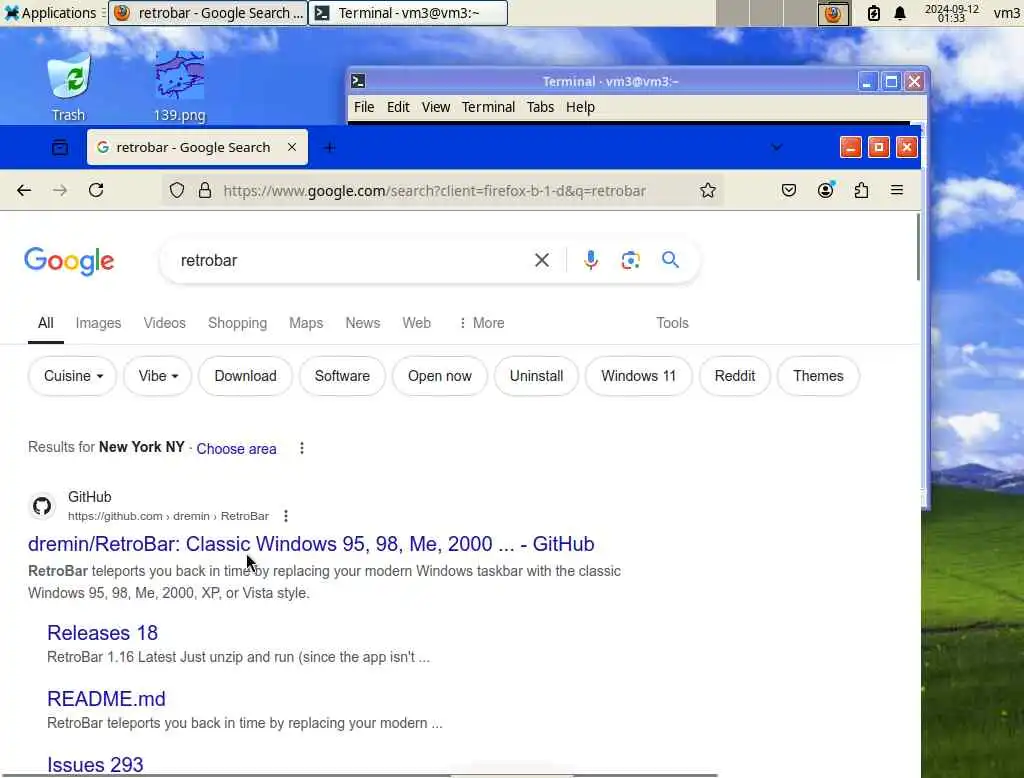This screenshot has width=1024, height=778.
Task: Clear the Google search box text
Action: [542, 260]
